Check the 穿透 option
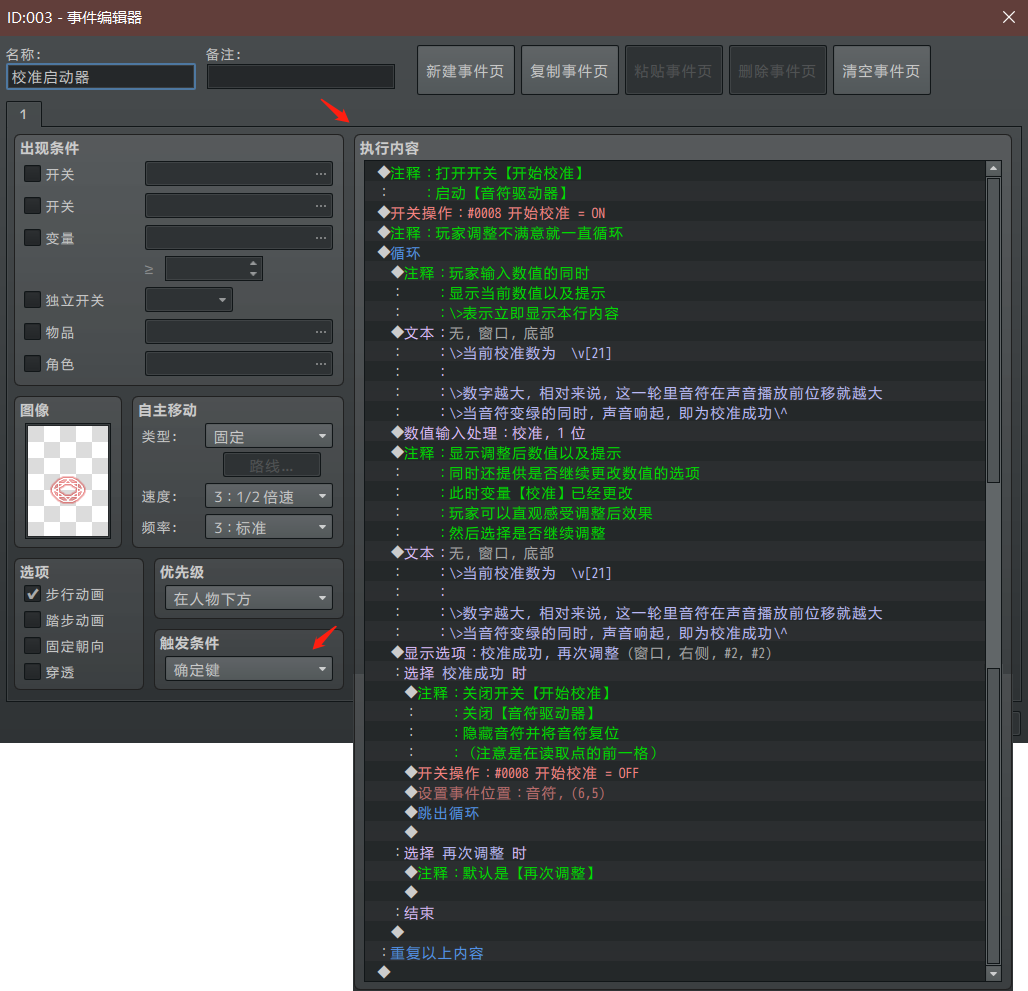 click(x=32, y=672)
